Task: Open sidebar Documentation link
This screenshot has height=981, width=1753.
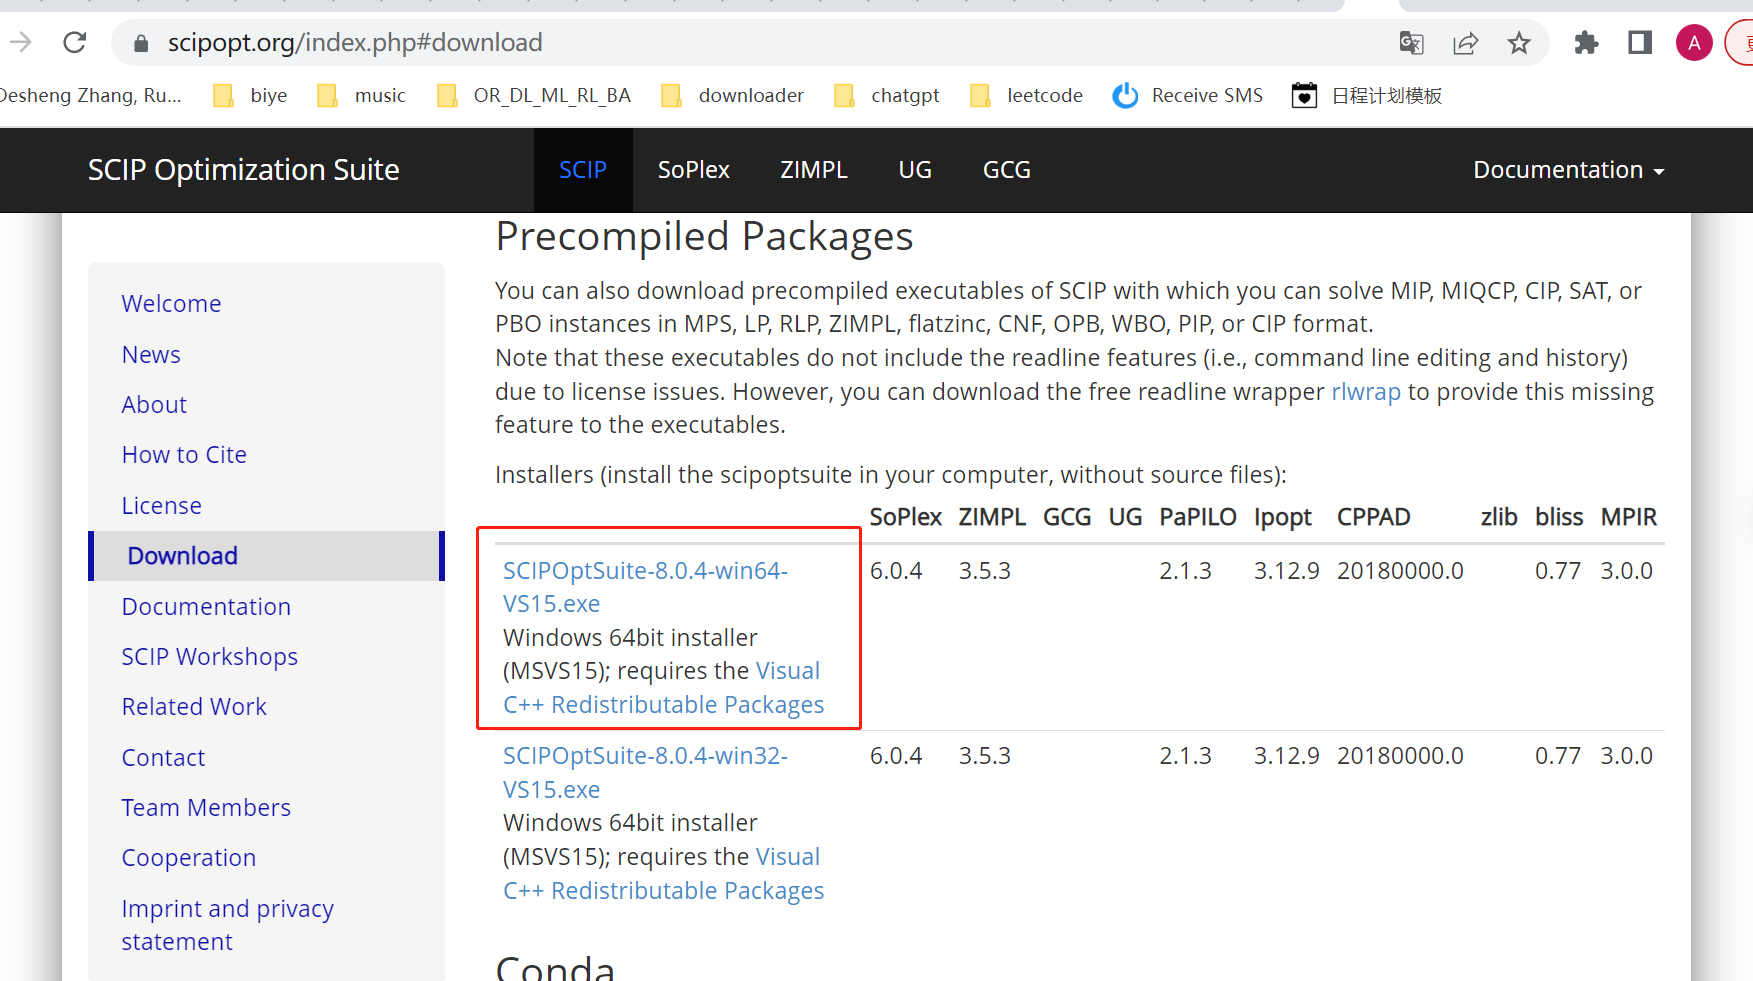Action: (206, 607)
